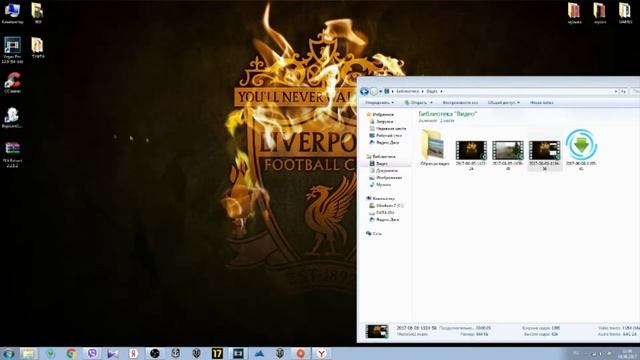
Task: Click the Explorer icon on the taskbar
Action: pyautogui.click(x=29, y=353)
